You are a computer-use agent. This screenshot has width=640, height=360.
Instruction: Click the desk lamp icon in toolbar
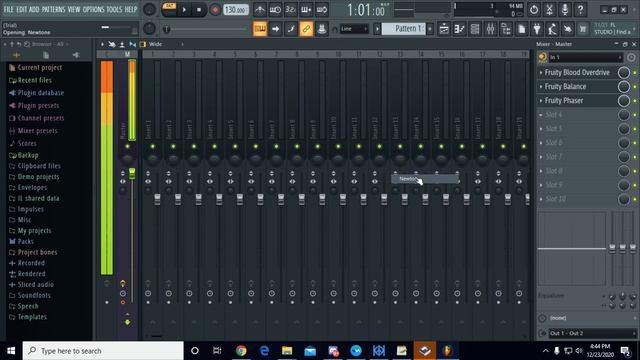552,29
